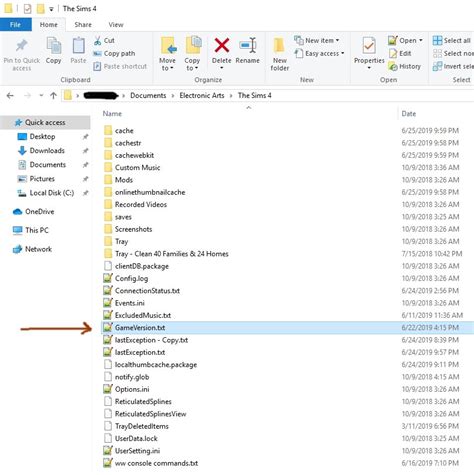Go up one folder level

coord(53,96)
